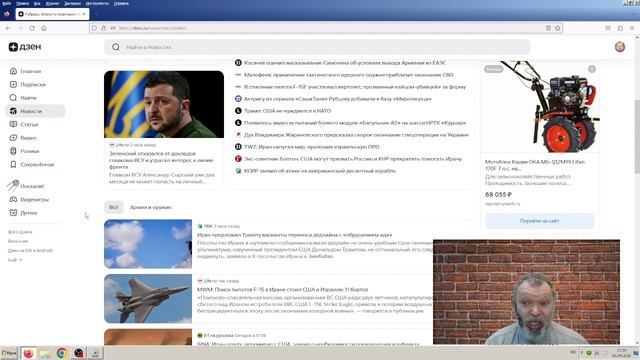This screenshot has width=640, height=360.
Task: Expand the Ещё dropdown in sidebar
Action: 15,260
